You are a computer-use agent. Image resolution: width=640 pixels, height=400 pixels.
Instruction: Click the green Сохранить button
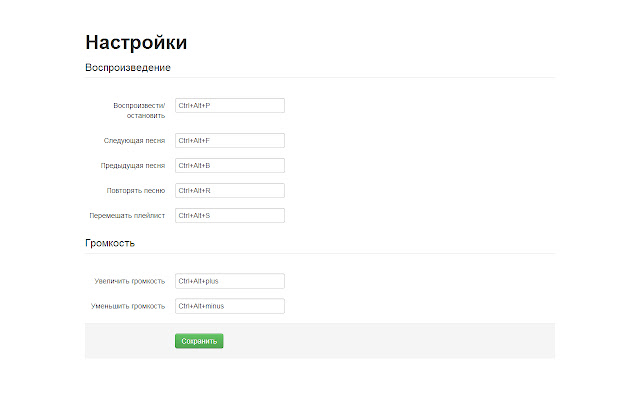199,341
